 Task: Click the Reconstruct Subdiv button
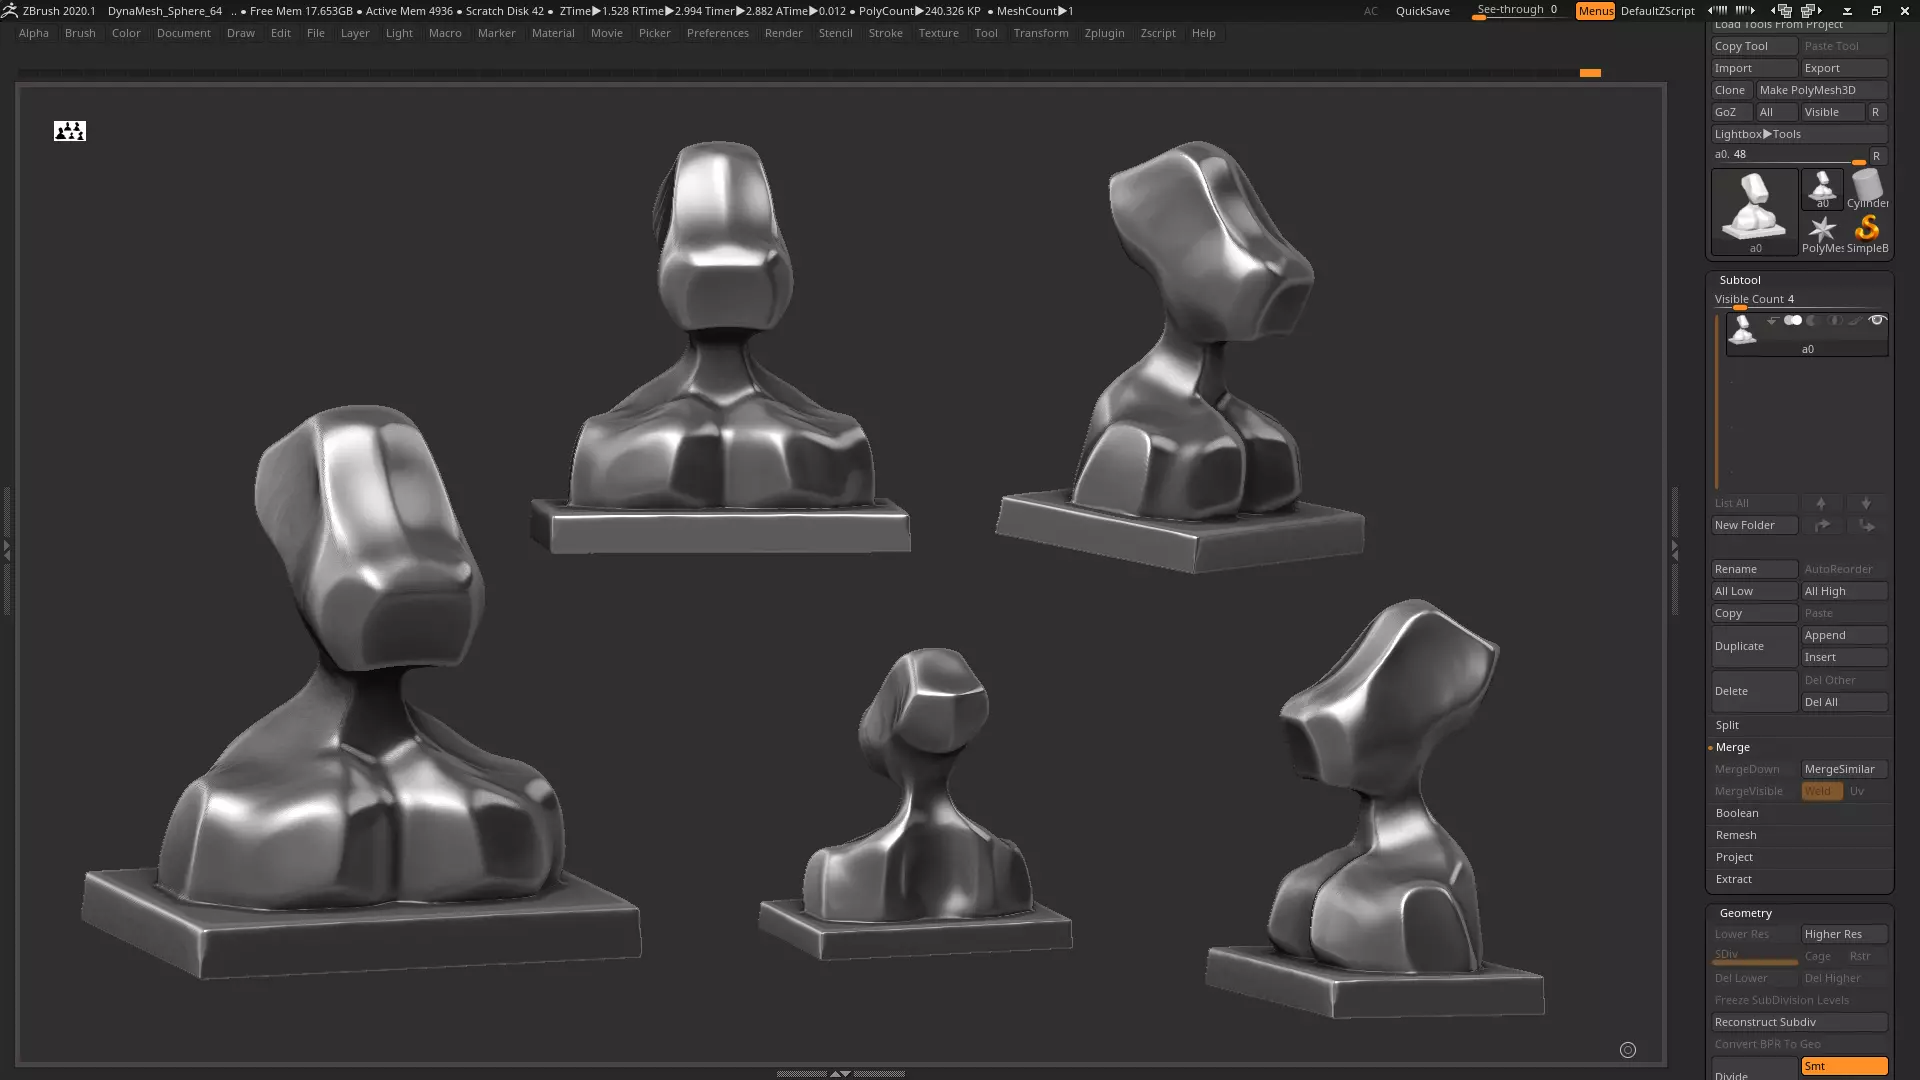coord(1799,1022)
